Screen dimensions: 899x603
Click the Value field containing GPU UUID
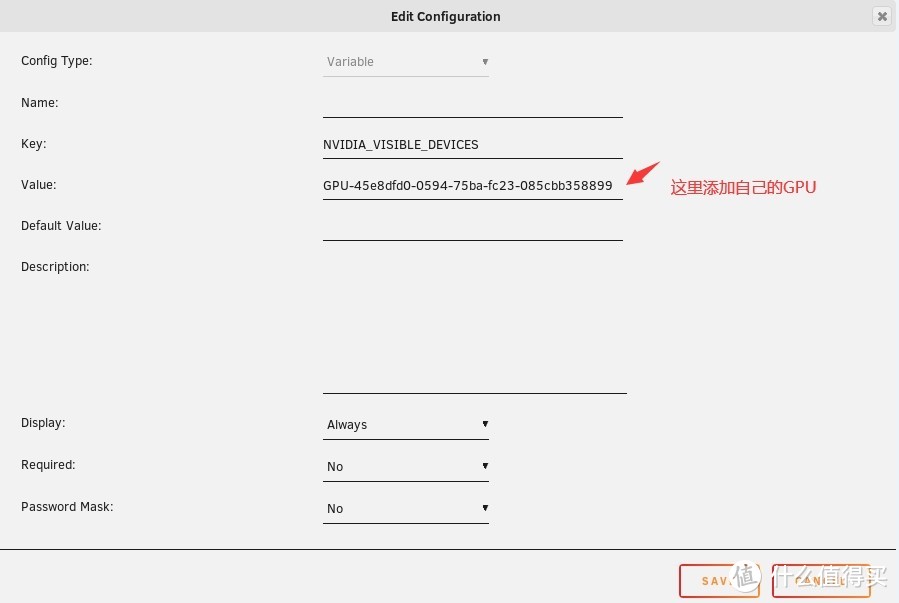pos(473,186)
